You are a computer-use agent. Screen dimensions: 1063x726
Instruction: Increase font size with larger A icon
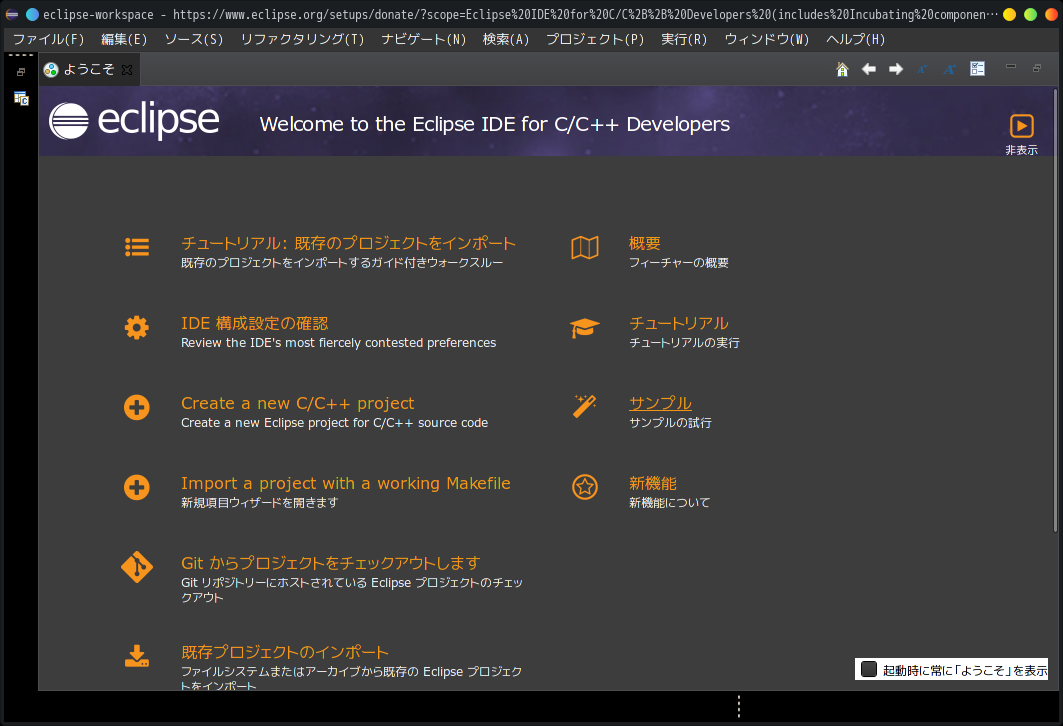pos(949,69)
